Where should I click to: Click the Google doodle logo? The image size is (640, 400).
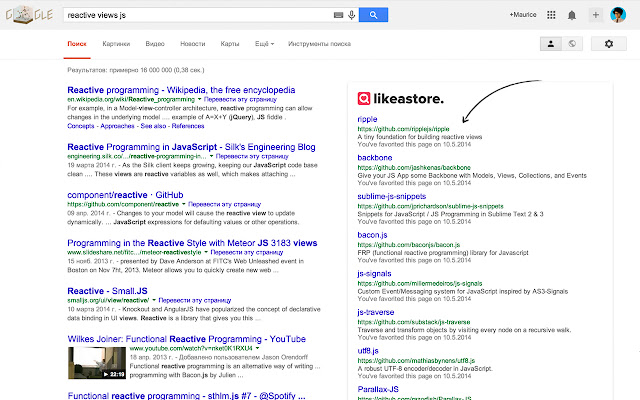tap(29, 15)
